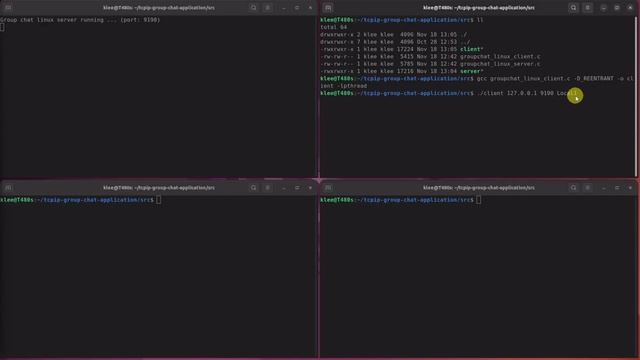
Task: Minimize the bottom-left idle terminal
Action: click(x=284, y=187)
